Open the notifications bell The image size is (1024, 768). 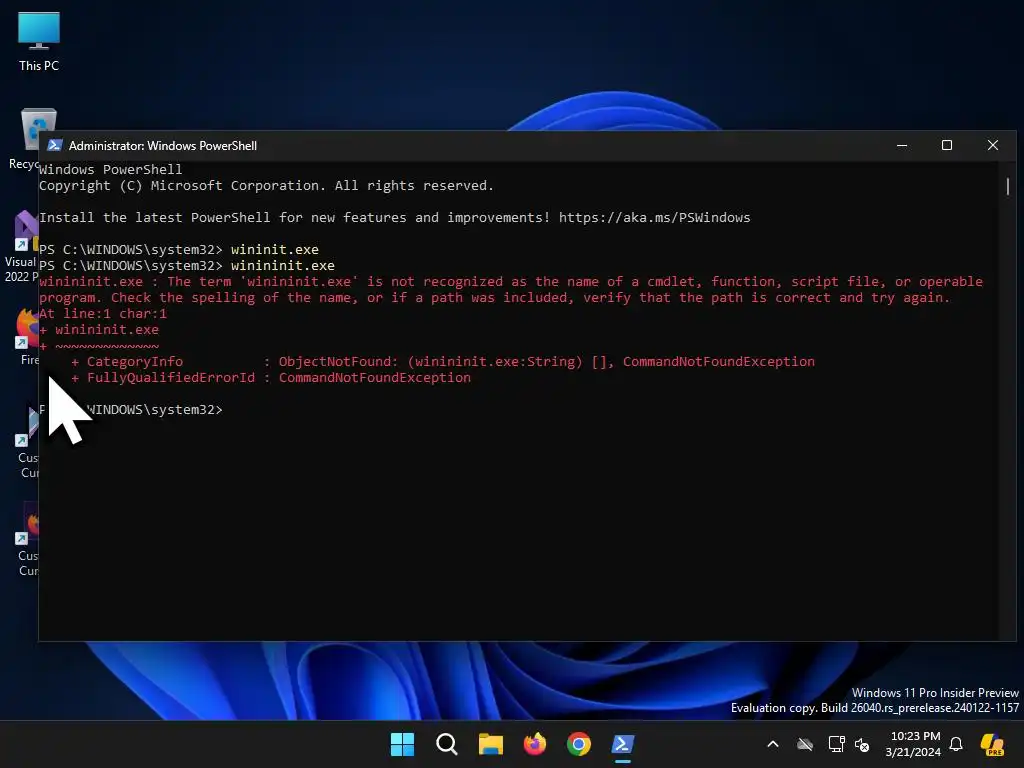coord(956,744)
